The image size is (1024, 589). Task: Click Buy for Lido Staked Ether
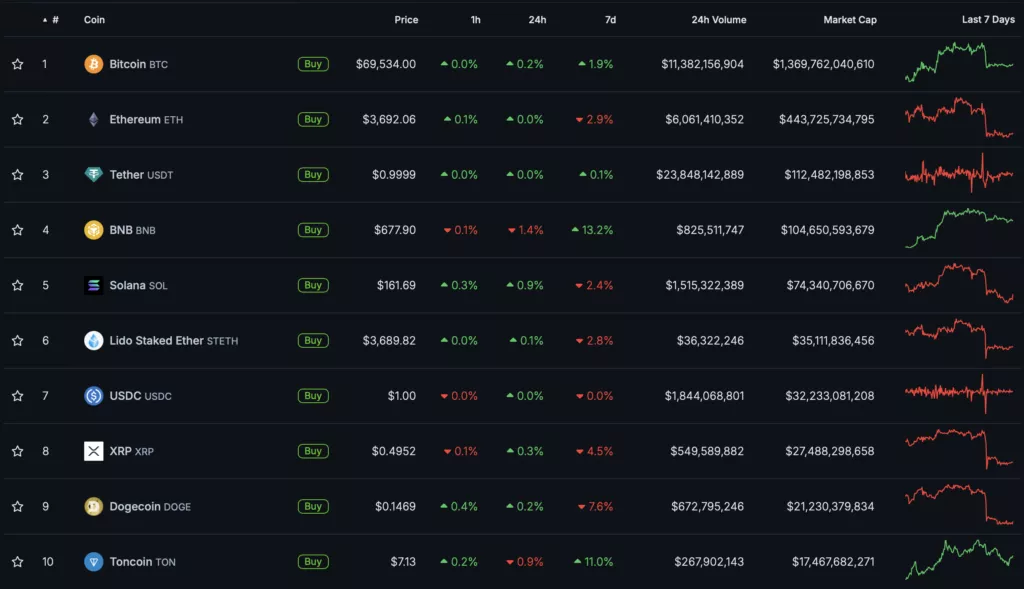tap(313, 340)
